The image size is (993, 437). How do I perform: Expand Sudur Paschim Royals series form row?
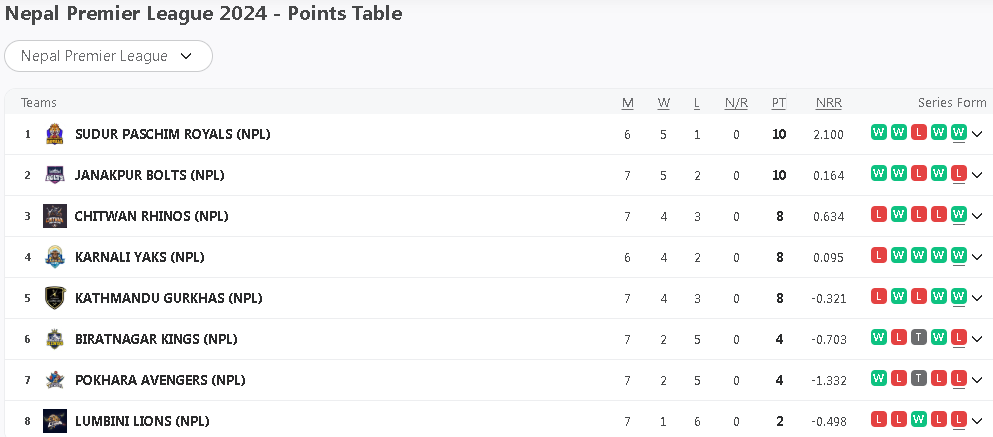[977, 134]
